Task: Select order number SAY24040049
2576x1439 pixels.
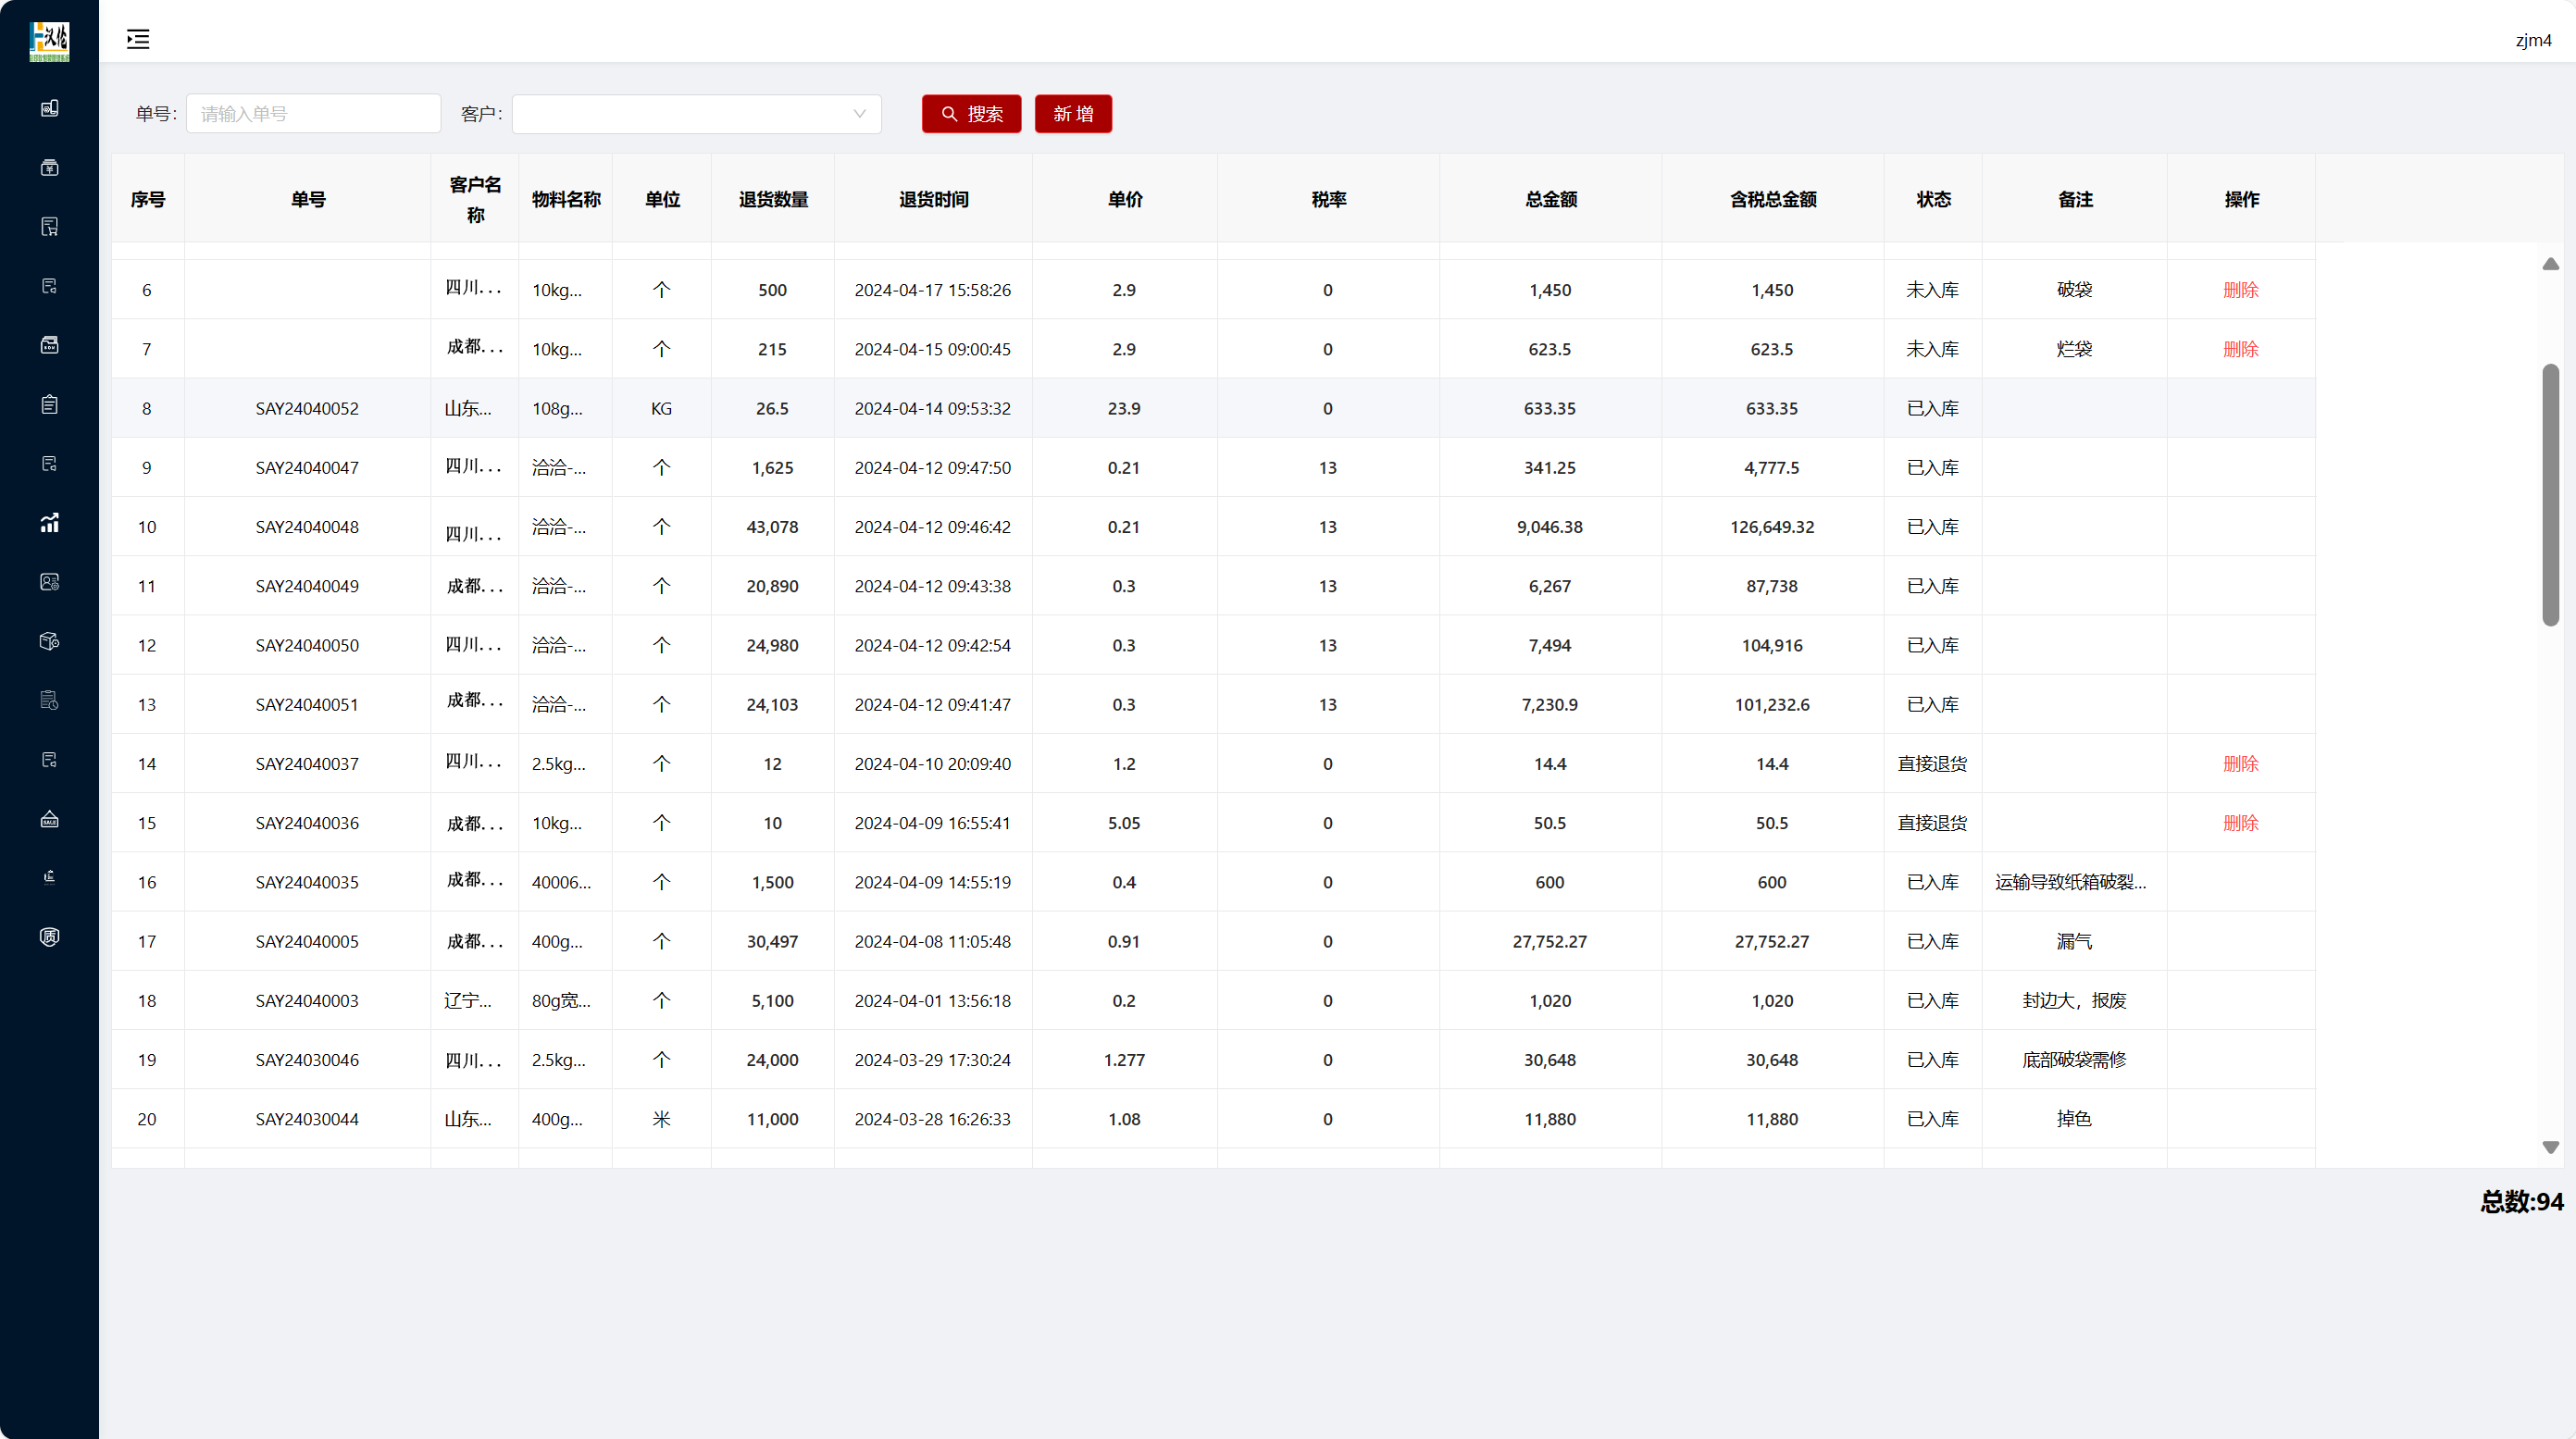Action: click(307, 586)
